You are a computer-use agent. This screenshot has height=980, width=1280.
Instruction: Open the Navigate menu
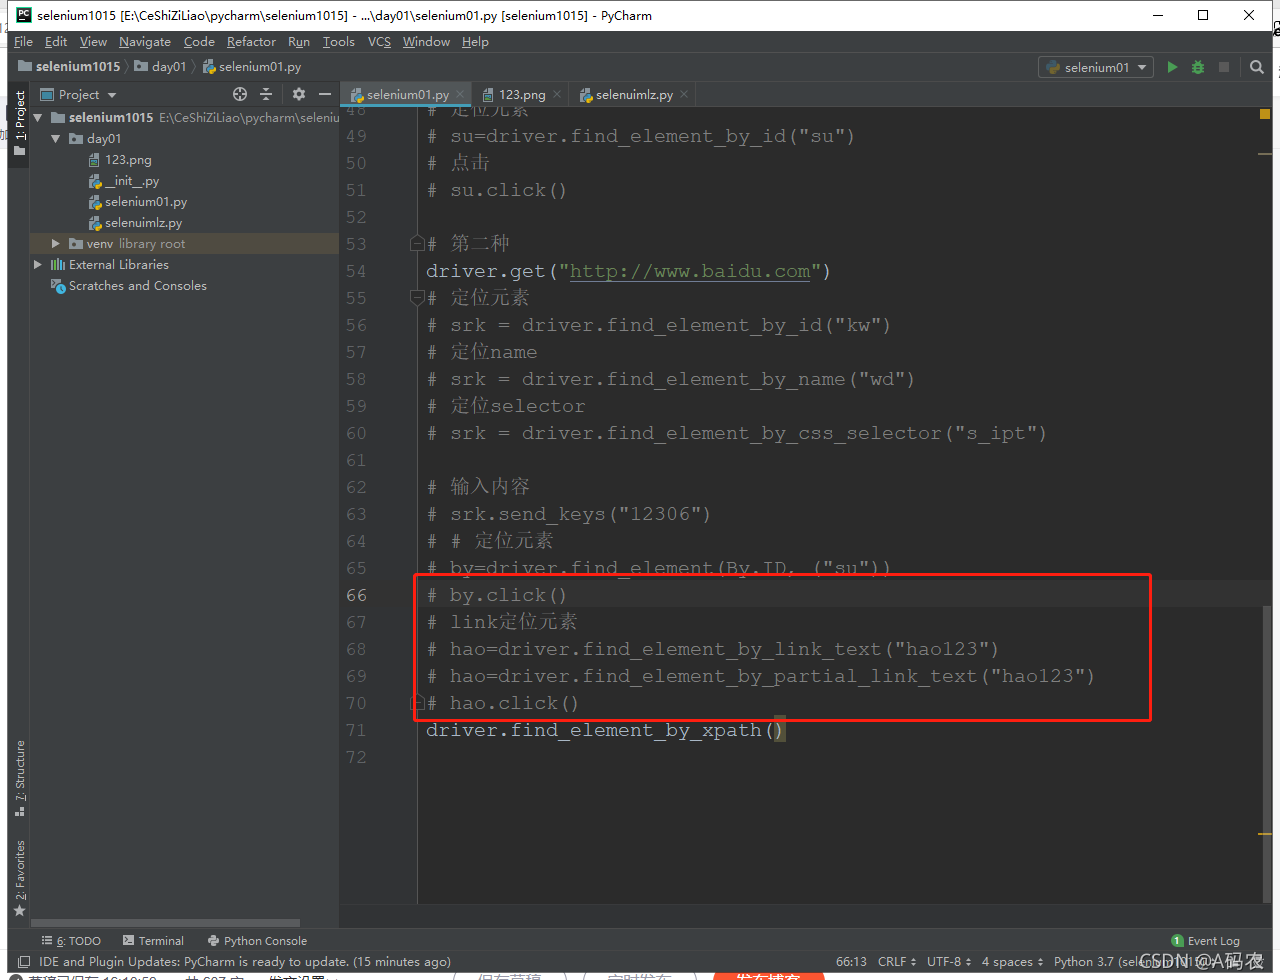[145, 42]
